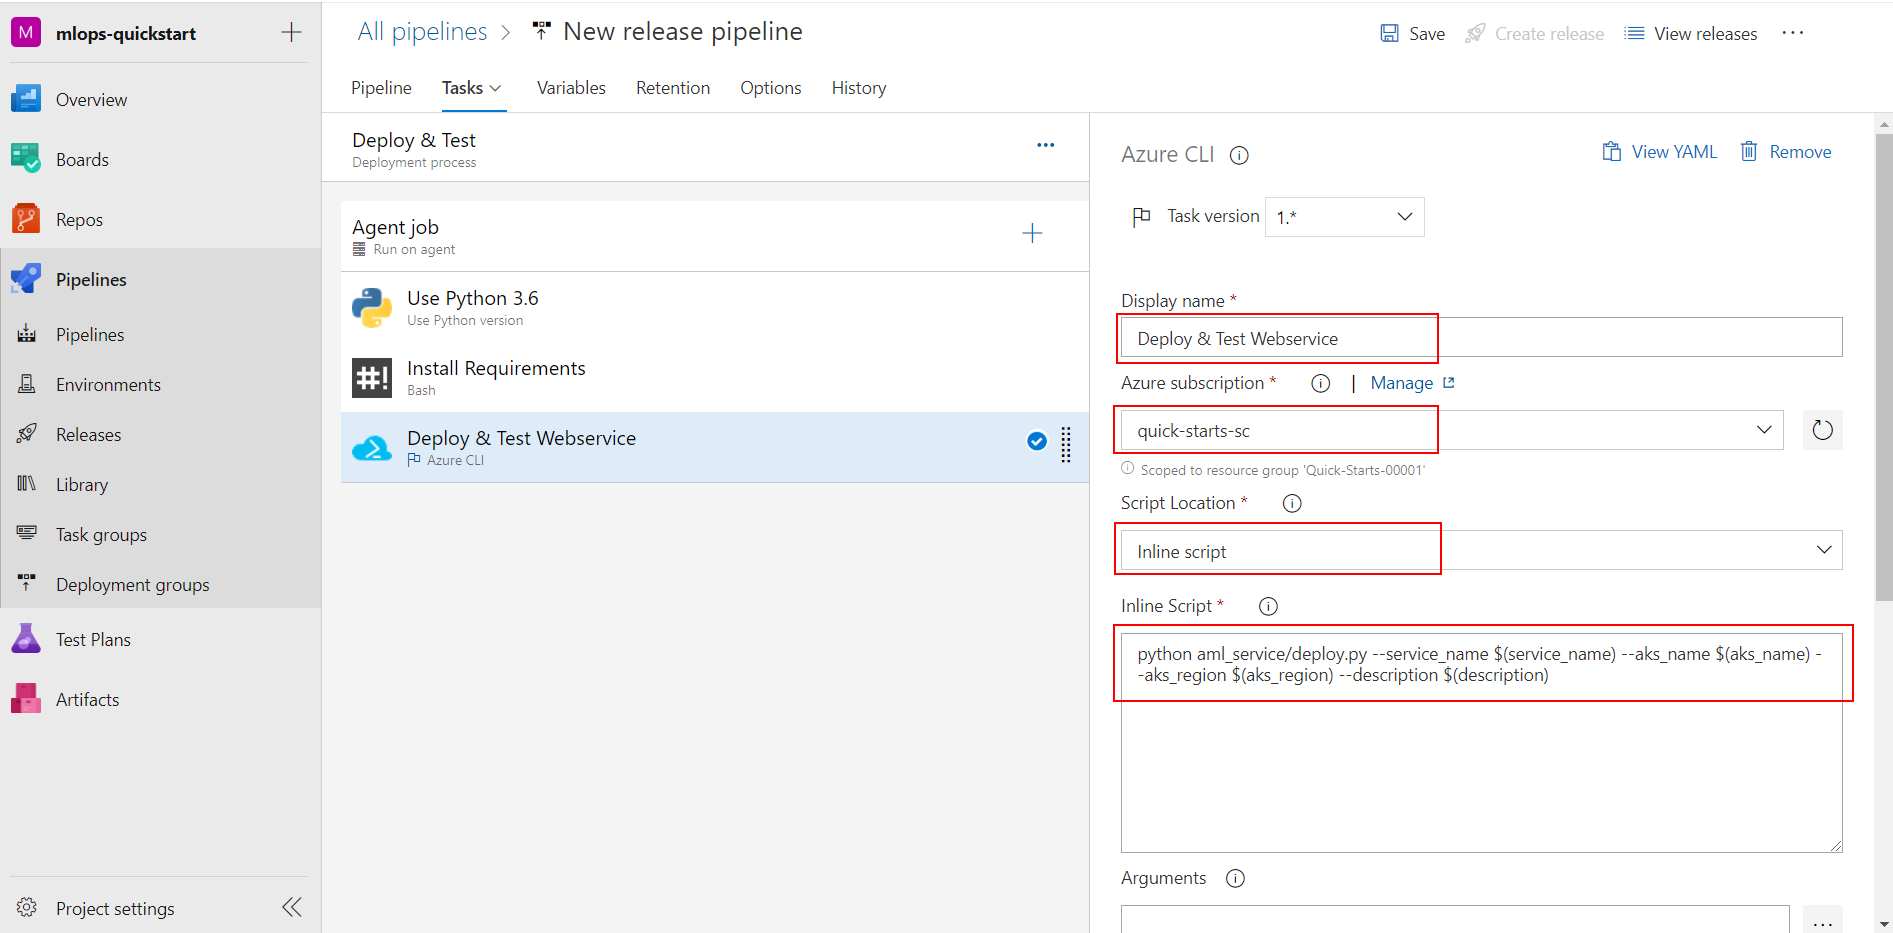
Task: Open Deploy & Test stage more options
Action: coord(1045,145)
